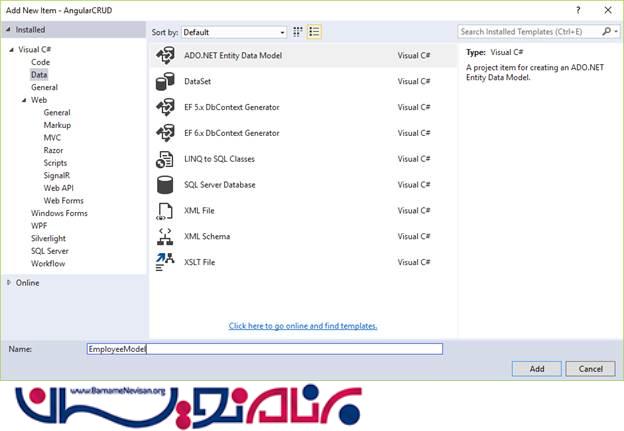
Task: Switch to small icons grid view
Action: point(298,32)
